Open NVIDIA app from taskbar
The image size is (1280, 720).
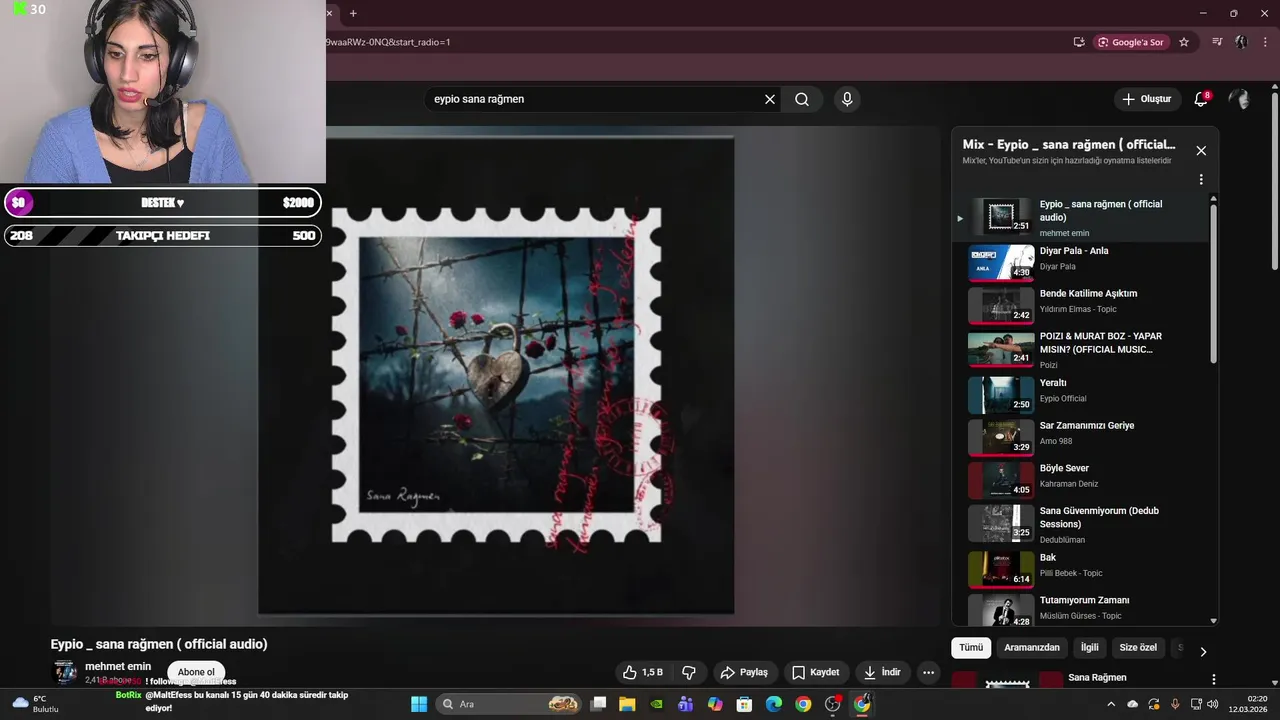(x=656, y=704)
